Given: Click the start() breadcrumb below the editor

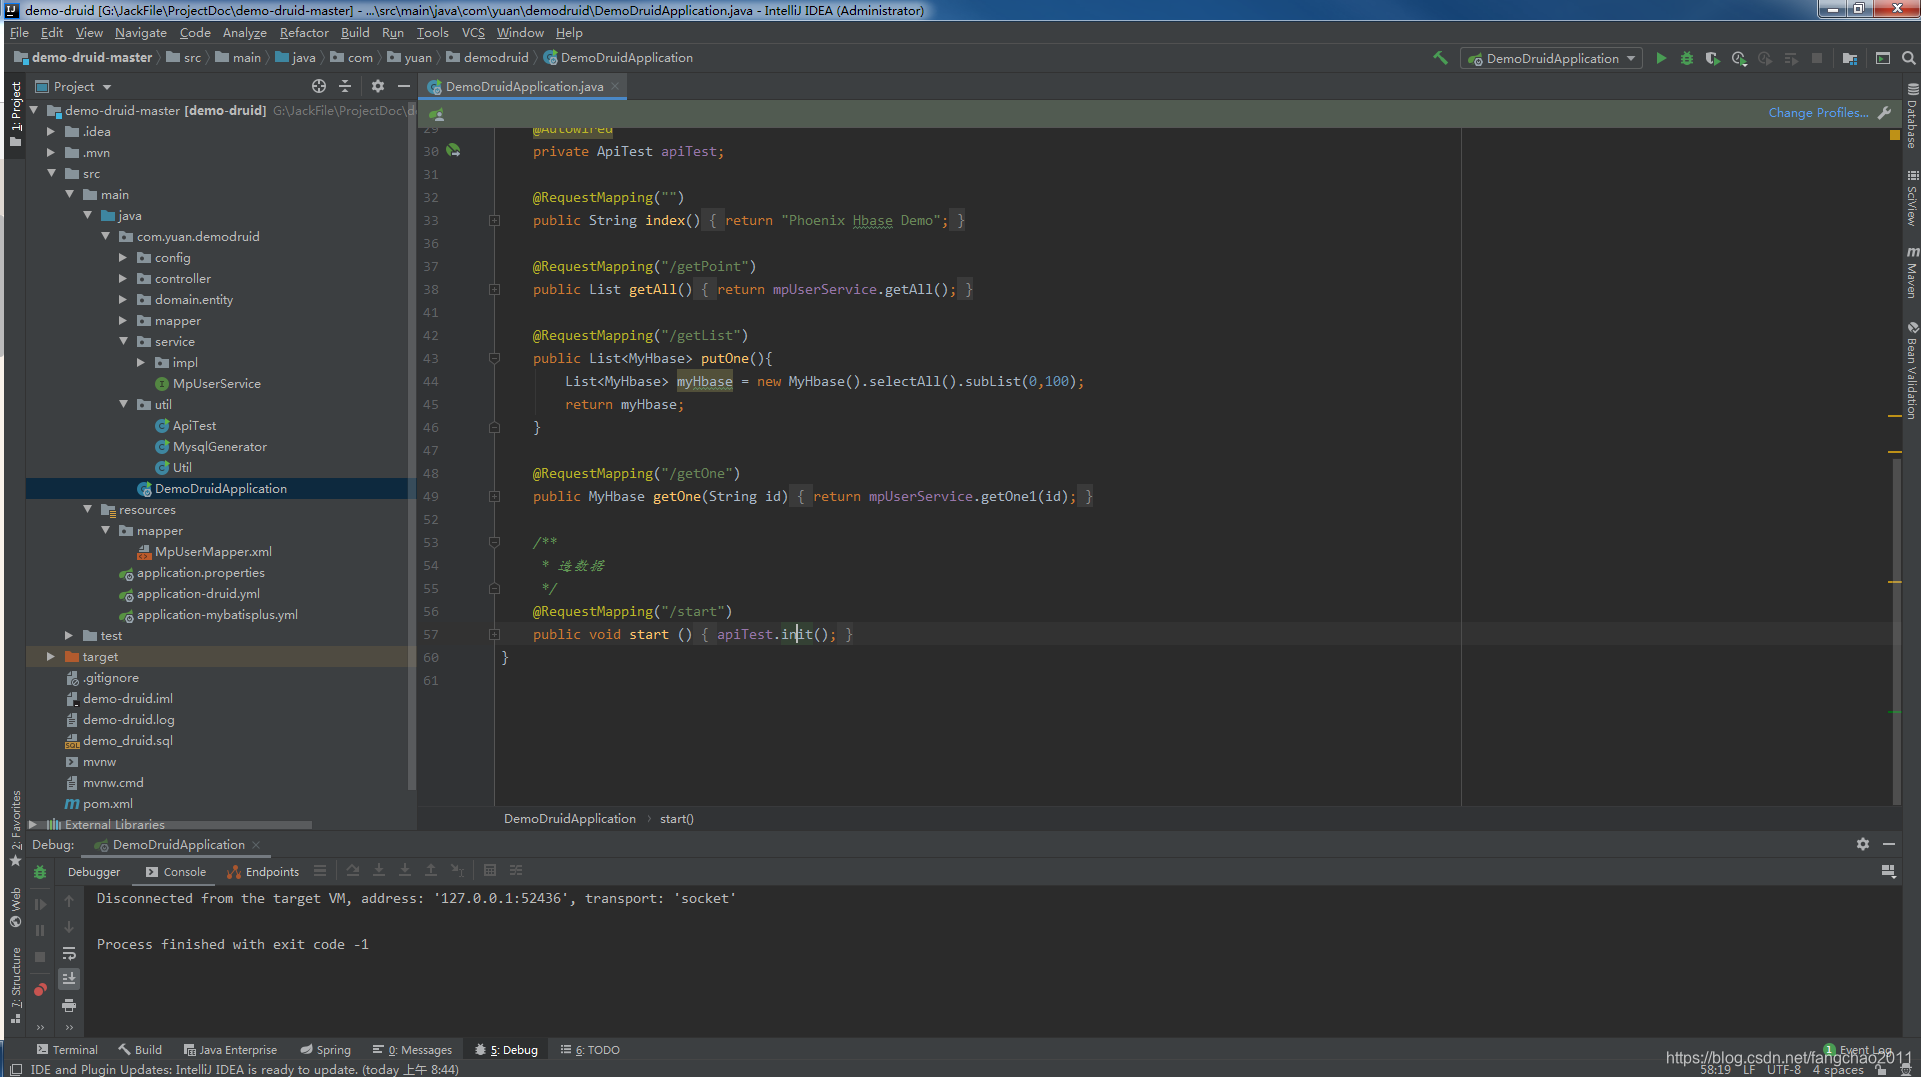Looking at the screenshot, I should (677, 818).
